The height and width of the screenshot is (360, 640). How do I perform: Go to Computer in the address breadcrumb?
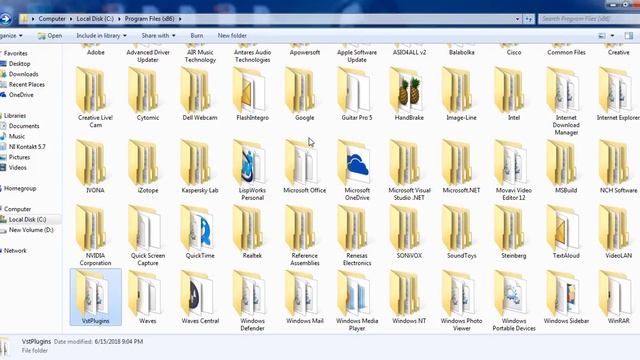(x=52, y=19)
